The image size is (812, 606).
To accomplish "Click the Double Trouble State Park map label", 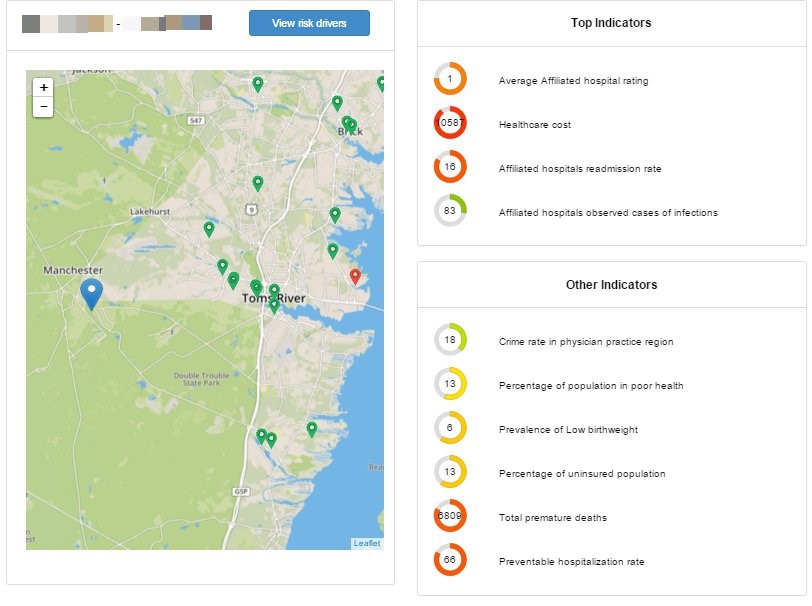I will pos(201,379).
